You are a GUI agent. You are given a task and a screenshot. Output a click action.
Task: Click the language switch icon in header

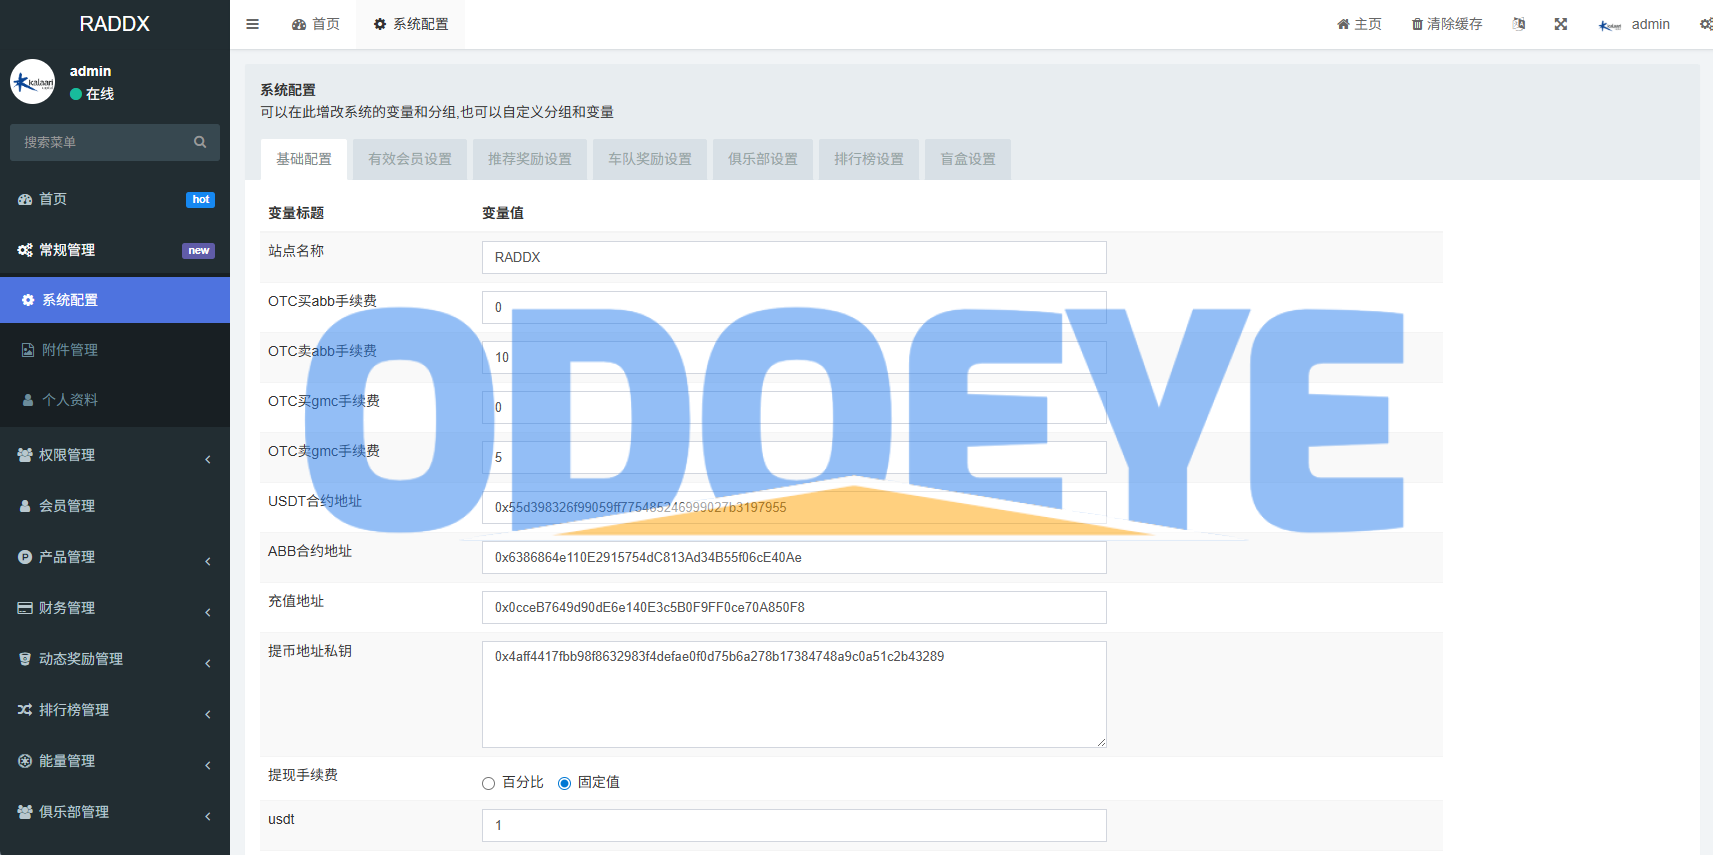coord(1519,24)
